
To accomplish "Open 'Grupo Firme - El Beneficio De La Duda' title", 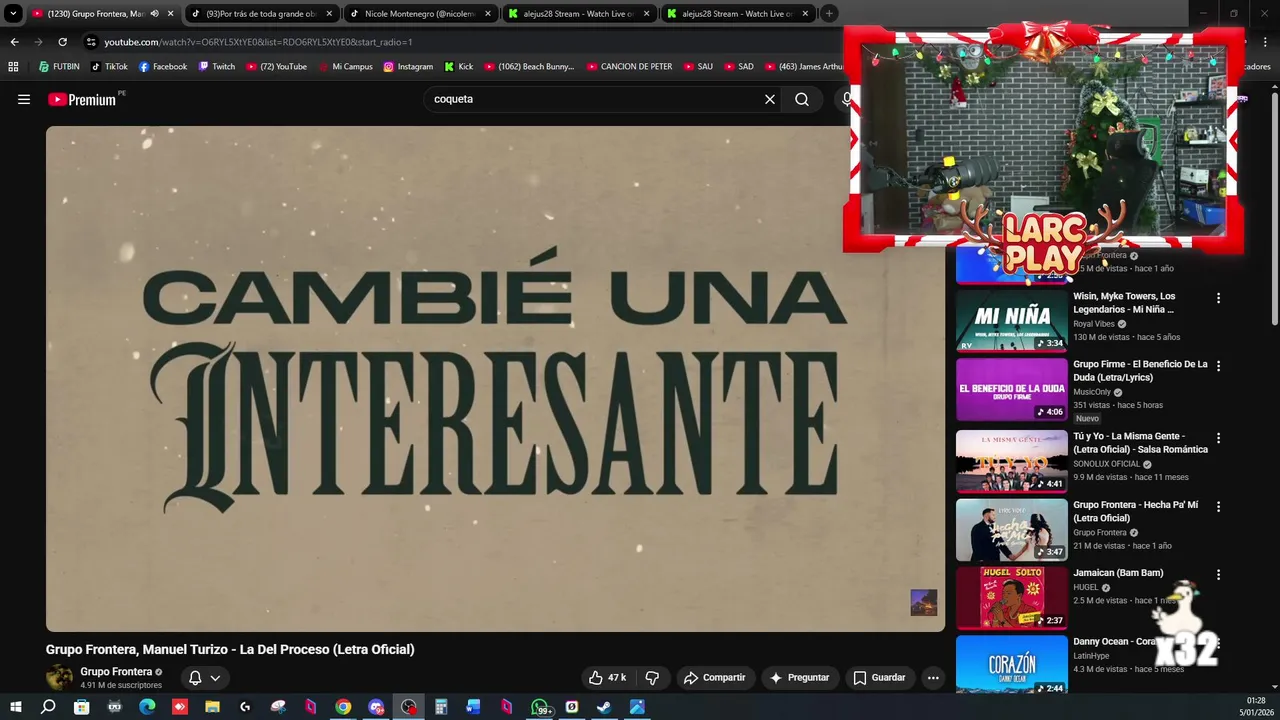I will tap(1140, 371).
